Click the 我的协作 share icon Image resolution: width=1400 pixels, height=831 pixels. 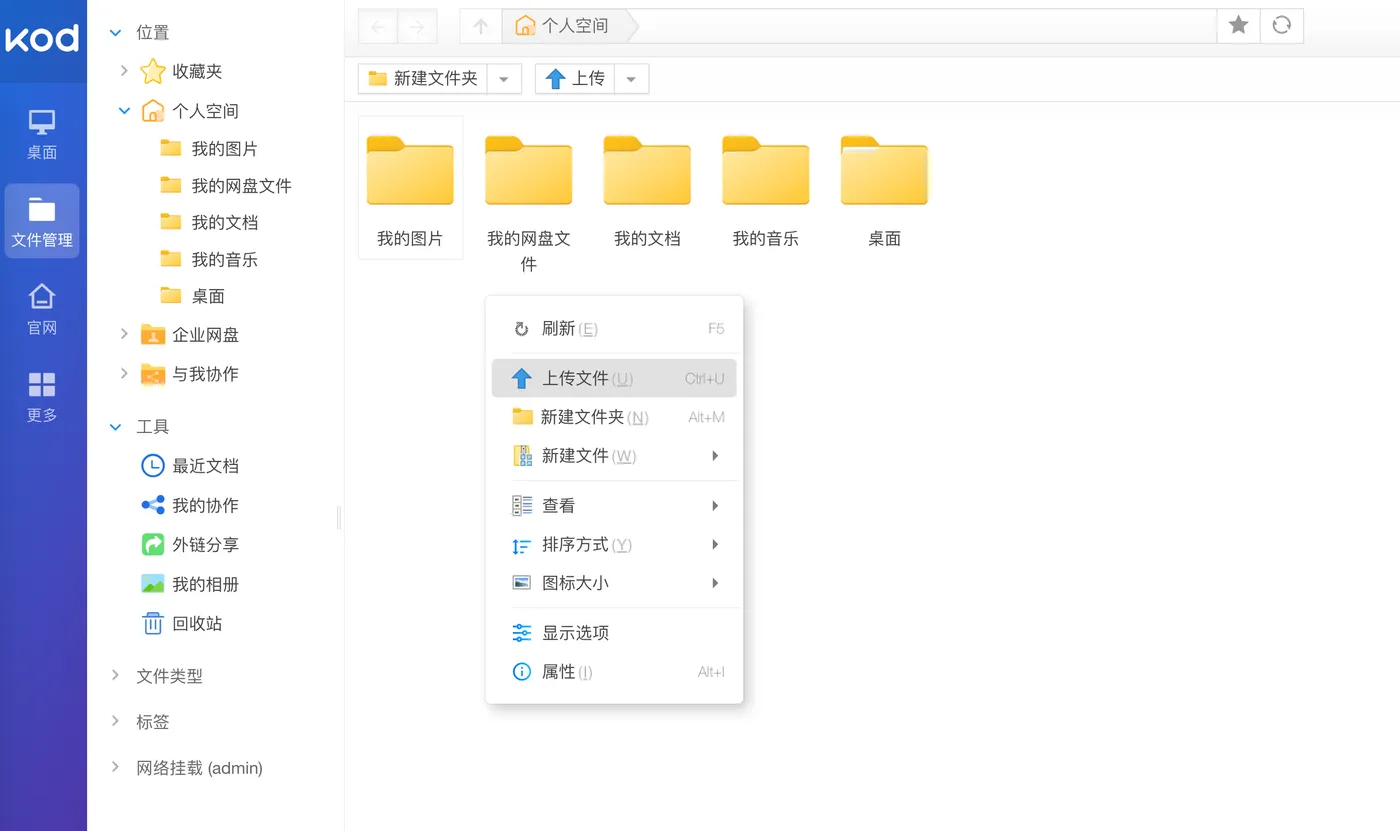(x=152, y=505)
